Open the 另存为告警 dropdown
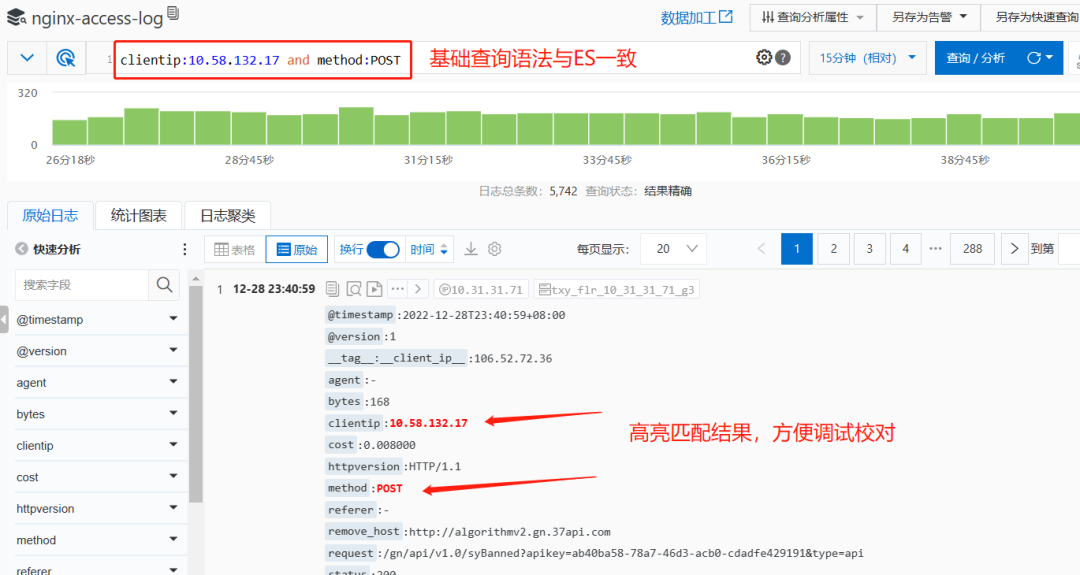This screenshot has height=575, width=1080. pyautogui.click(x=928, y=17)
